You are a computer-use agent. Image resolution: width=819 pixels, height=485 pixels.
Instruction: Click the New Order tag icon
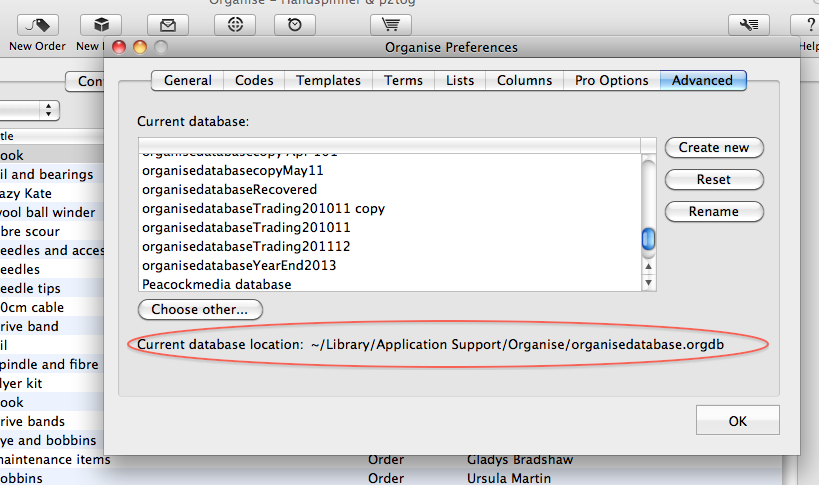(38, 25)
